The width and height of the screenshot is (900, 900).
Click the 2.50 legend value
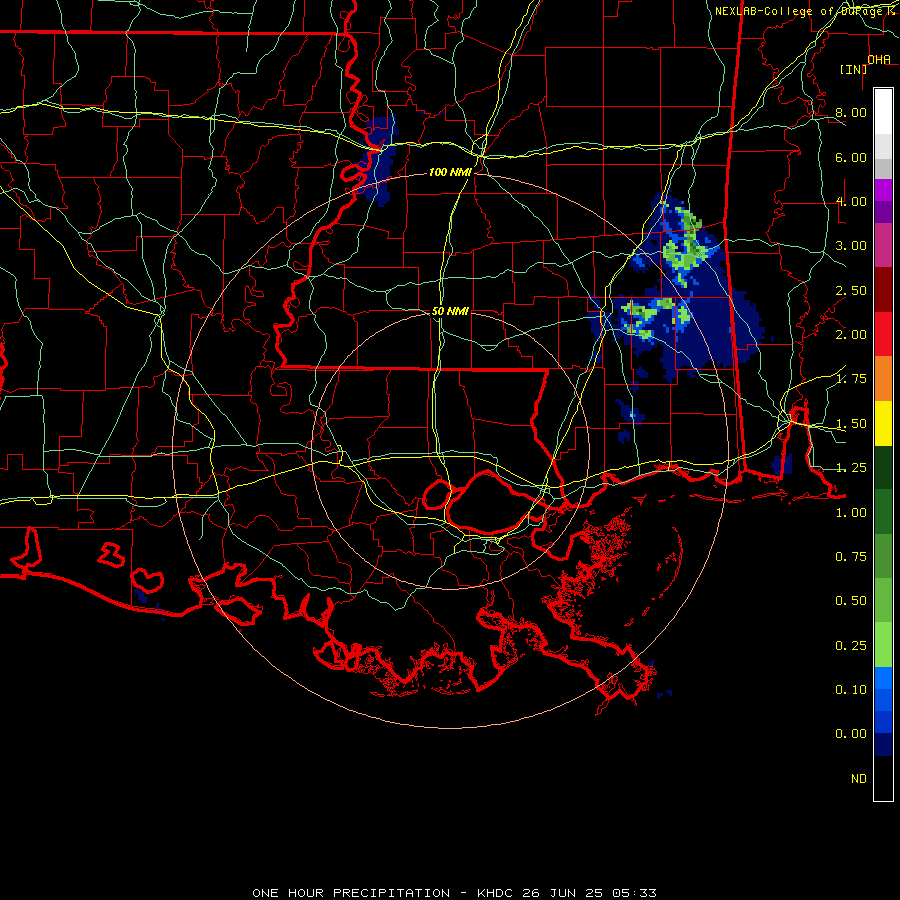pyautogui.click(x=851, y=290)
